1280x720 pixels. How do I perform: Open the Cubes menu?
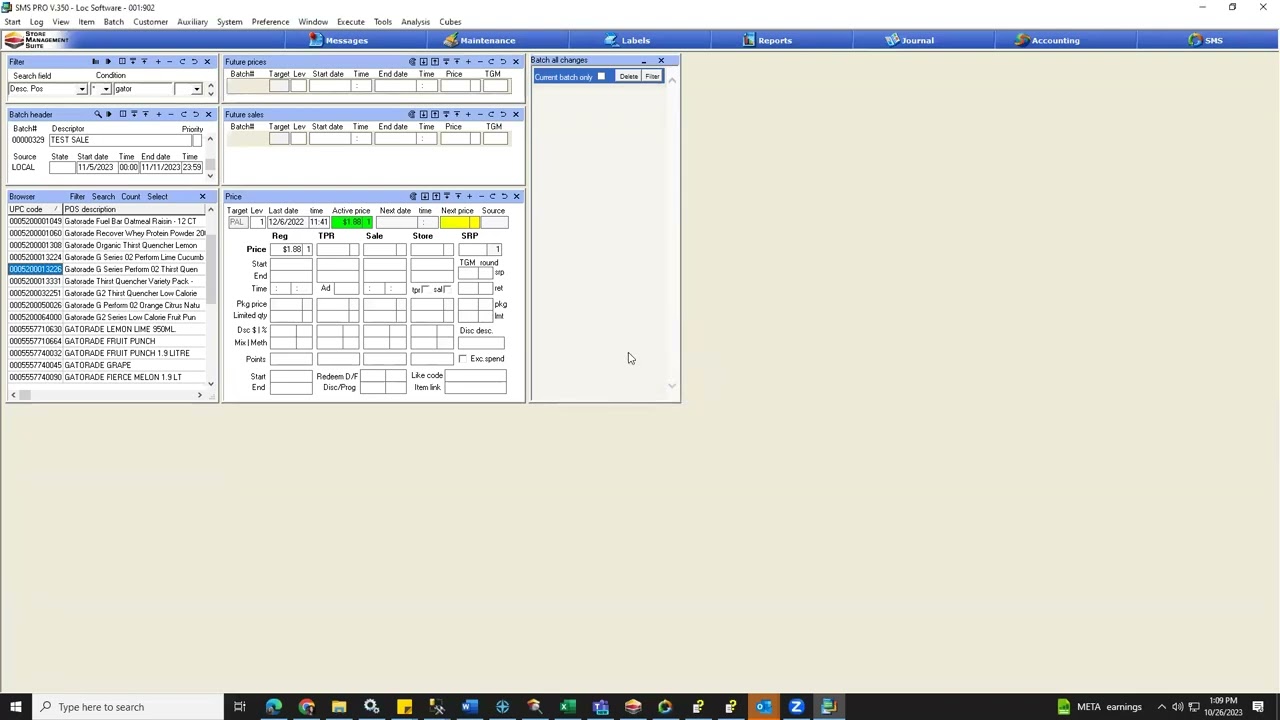tap(450, 22)
